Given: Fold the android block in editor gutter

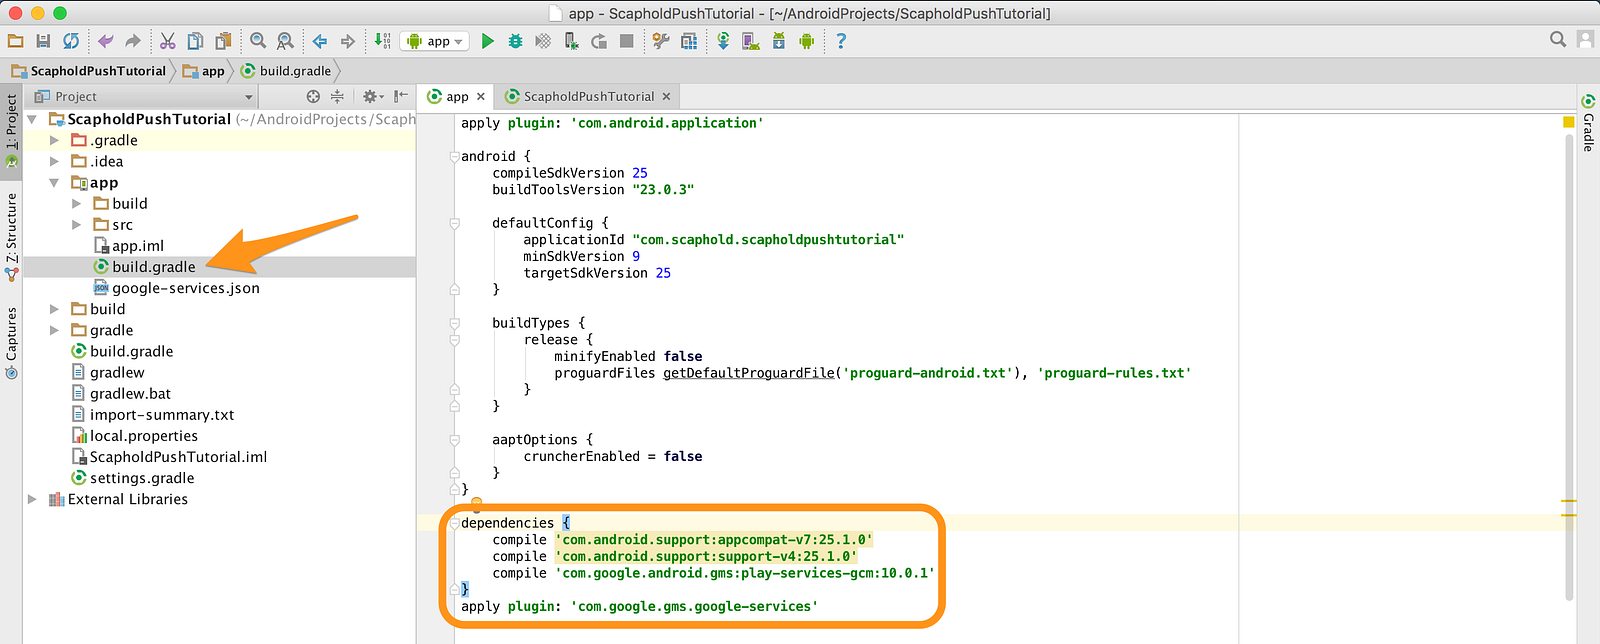Looking at the screenshot, I should (454, 156).
